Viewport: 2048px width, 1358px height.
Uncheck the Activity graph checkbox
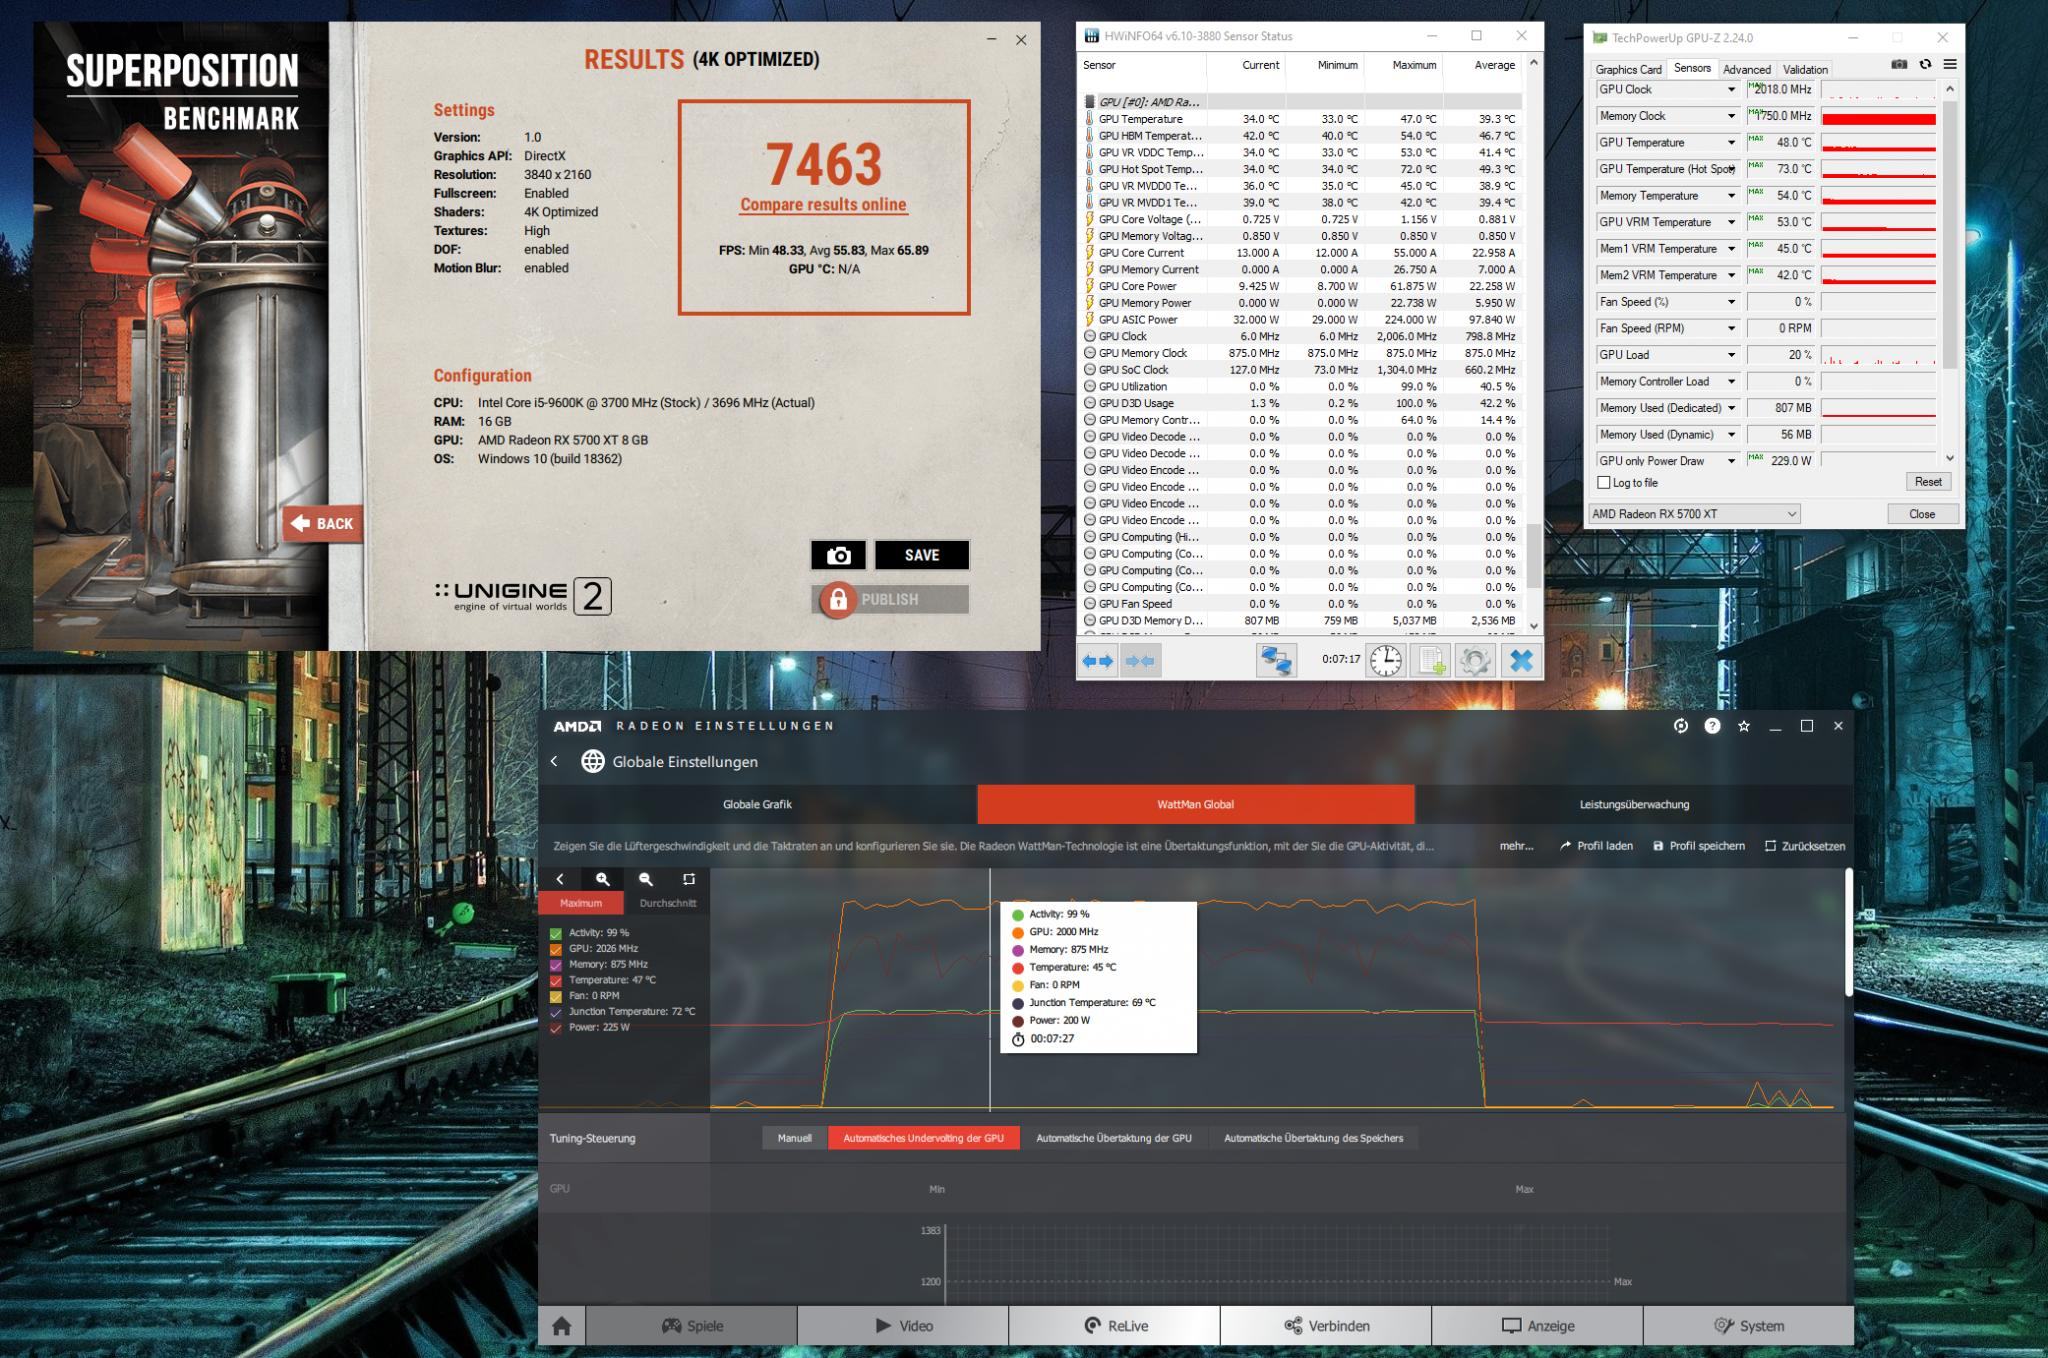(x=556, y=933)
